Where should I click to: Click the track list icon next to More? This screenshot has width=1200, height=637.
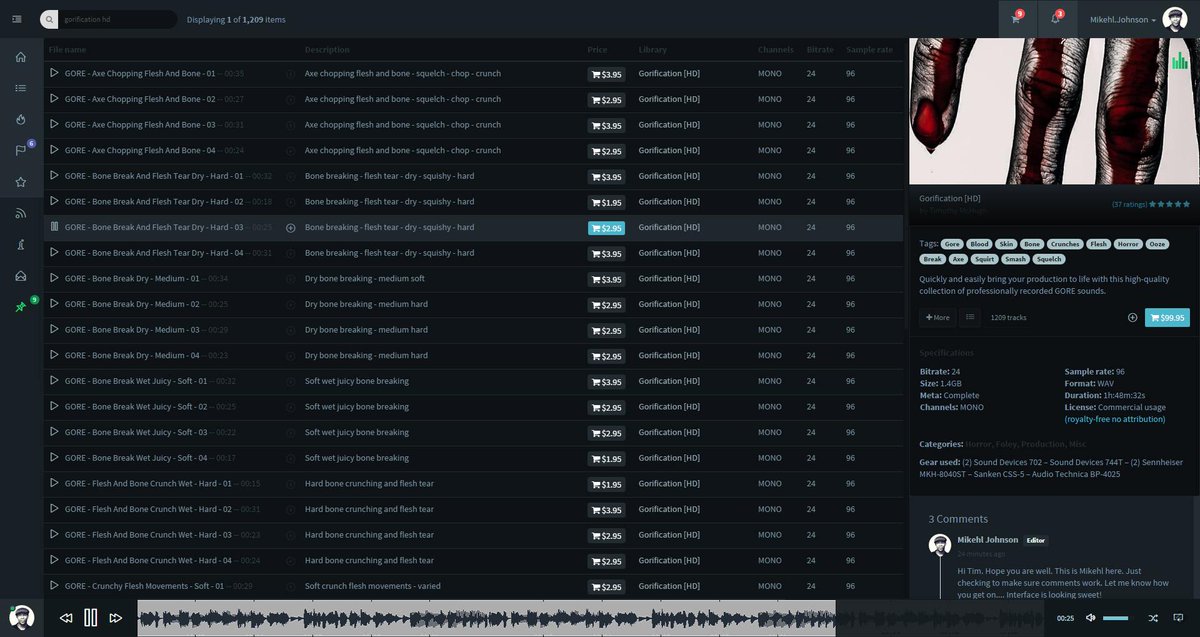(x=969, y=318)
